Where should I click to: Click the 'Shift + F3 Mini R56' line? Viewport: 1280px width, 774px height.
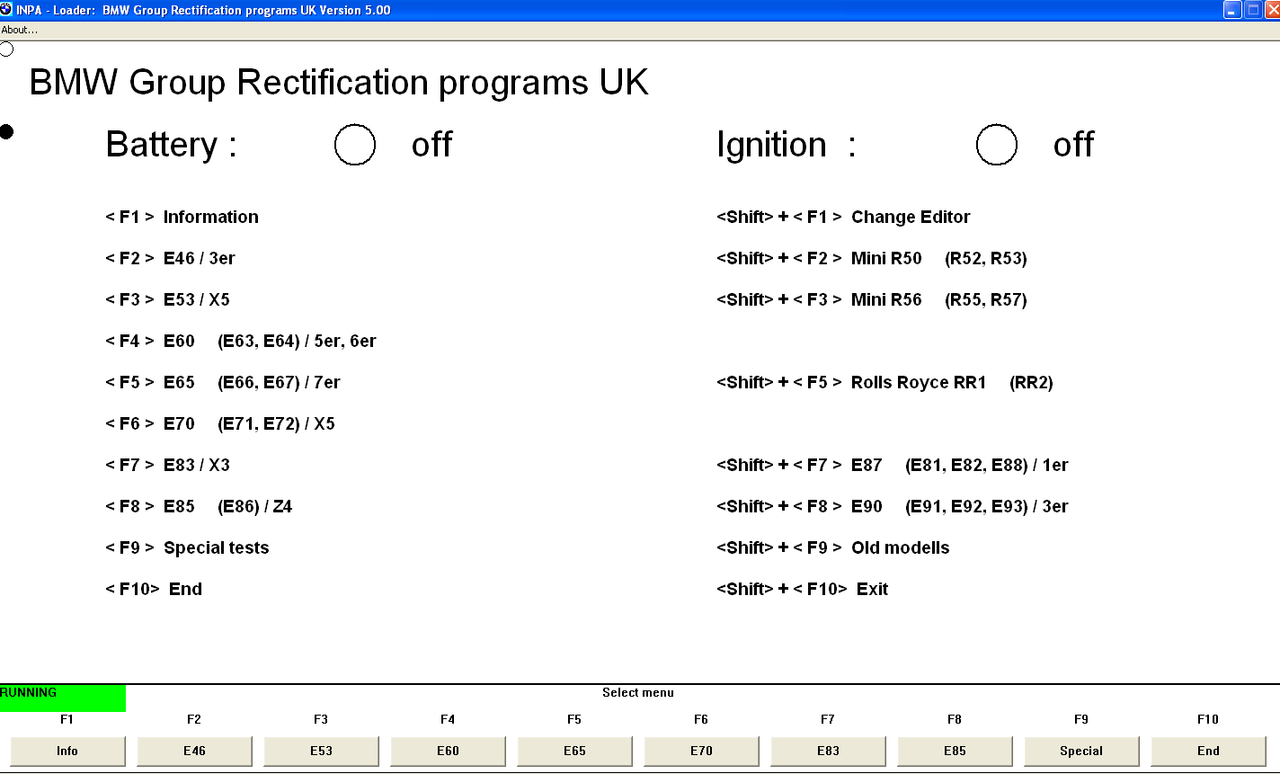[872, 300]
